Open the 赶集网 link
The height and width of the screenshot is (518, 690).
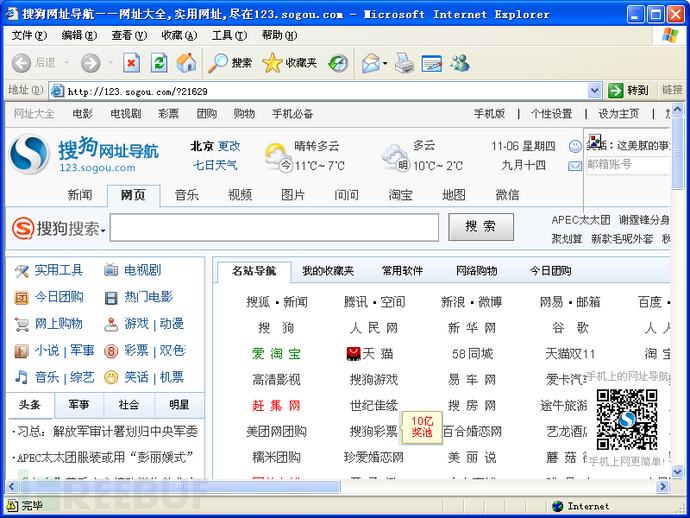point(276,405)
